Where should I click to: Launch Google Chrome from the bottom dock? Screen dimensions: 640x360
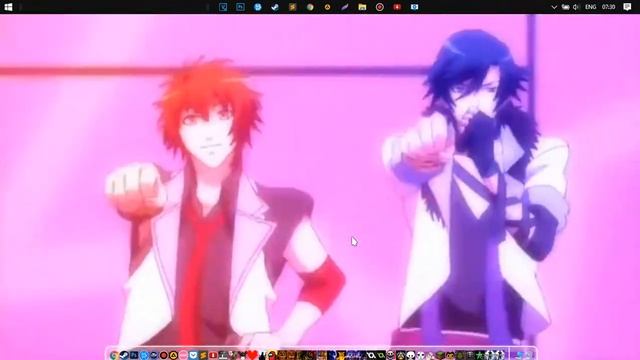(x=114, y=355)
